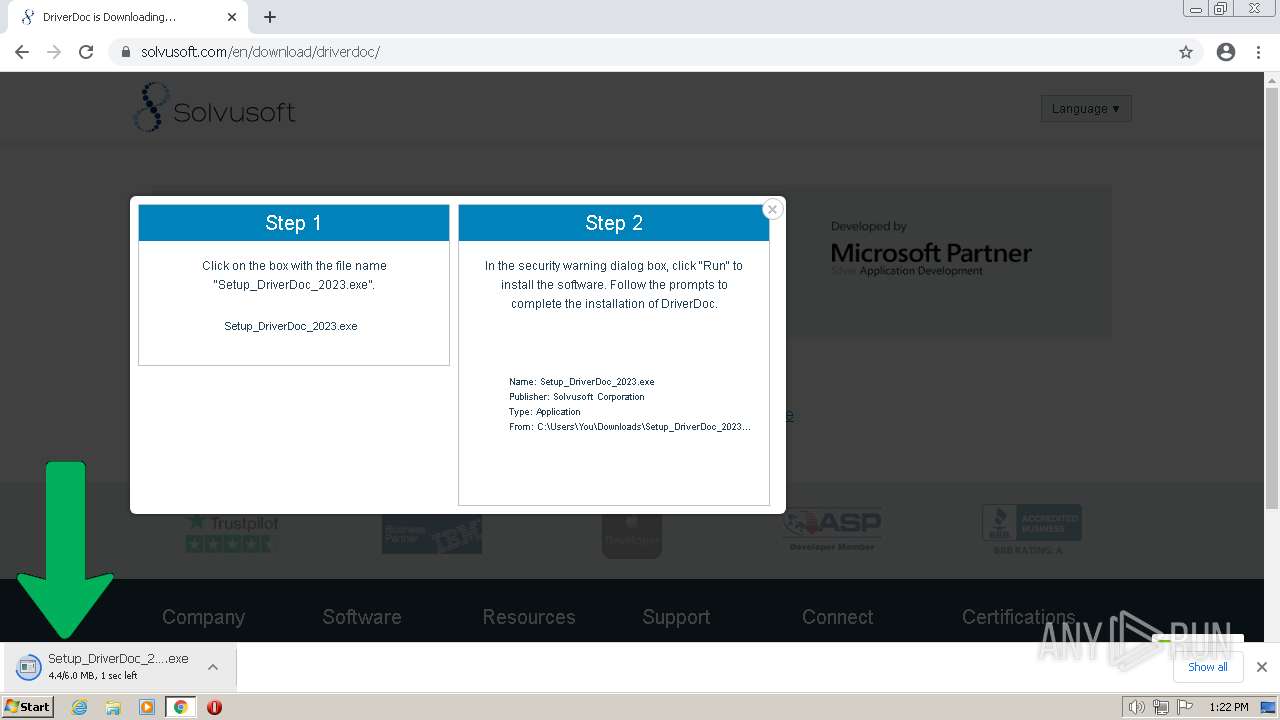
Task: Go back to the previous page
Action: coord(22,52)
